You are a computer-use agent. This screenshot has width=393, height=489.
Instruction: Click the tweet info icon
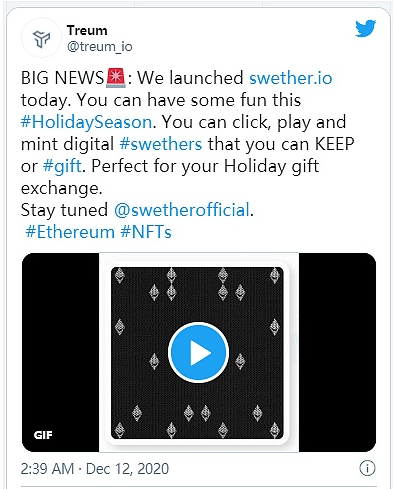pos(367,468)
